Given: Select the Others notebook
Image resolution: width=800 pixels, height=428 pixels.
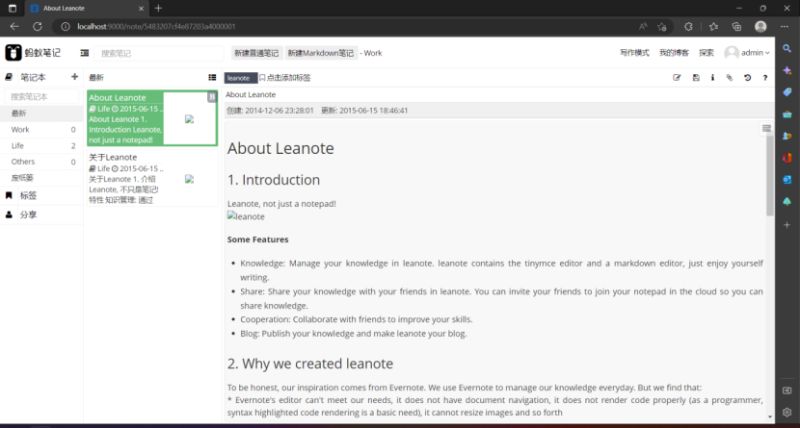Looking at the screenshot, I should [x=41, y=162].
